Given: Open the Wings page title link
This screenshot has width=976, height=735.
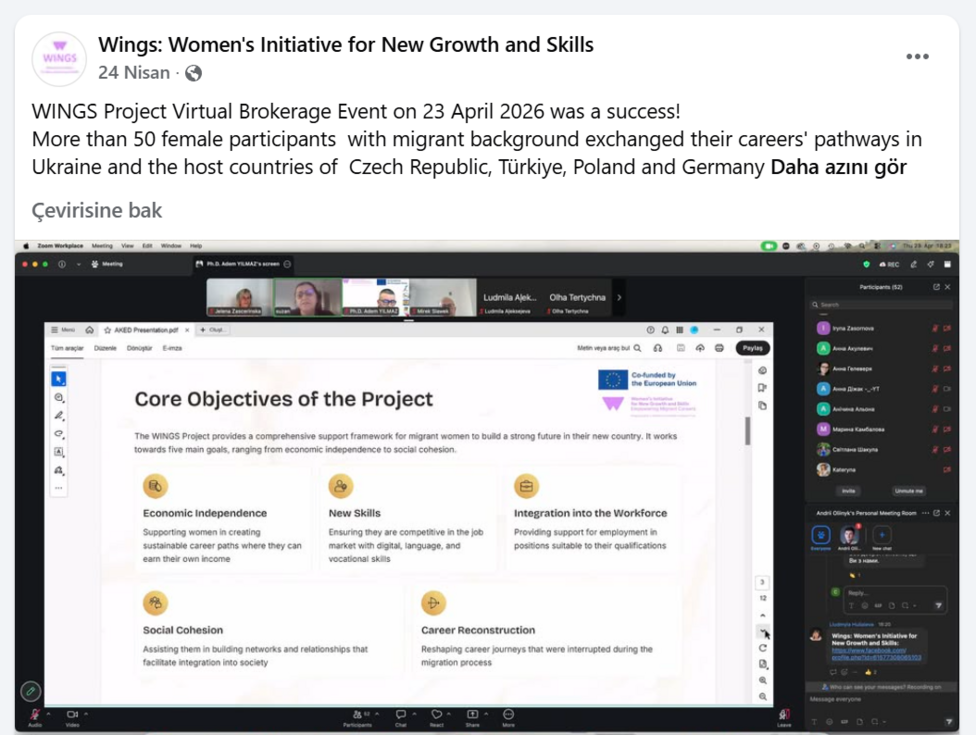Looking at the screenshot, I should click(x=345, y=45).
